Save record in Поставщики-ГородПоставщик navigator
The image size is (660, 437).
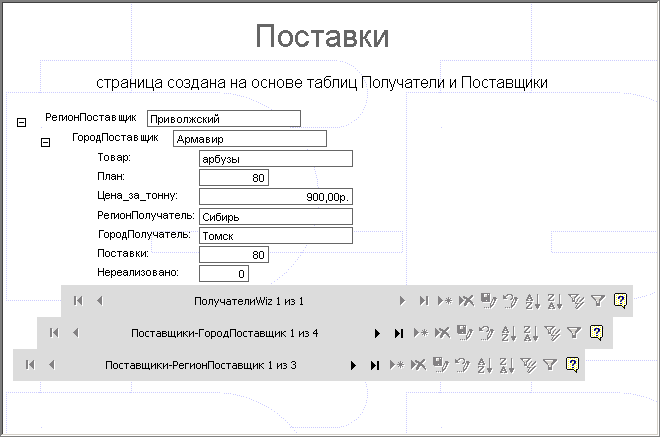(464, 333)
